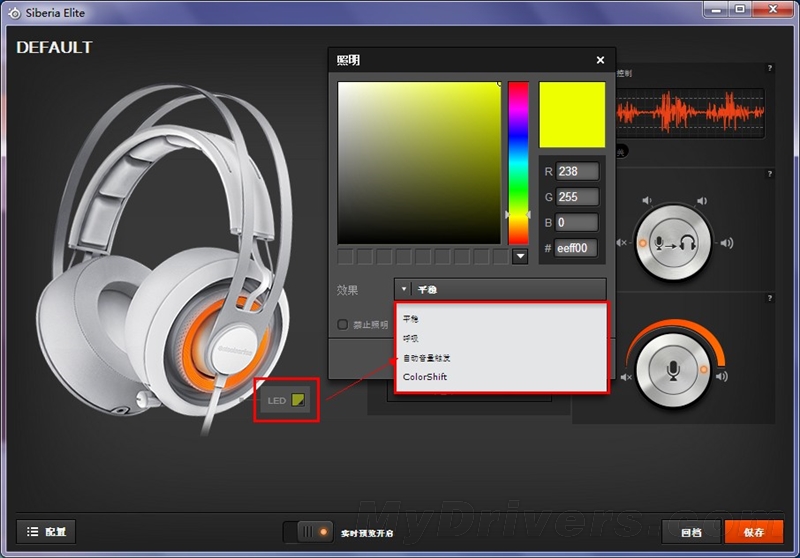Open help for the audio waveform panel
This screenshot has height=558, width=800.
click(x=769, y=68)
